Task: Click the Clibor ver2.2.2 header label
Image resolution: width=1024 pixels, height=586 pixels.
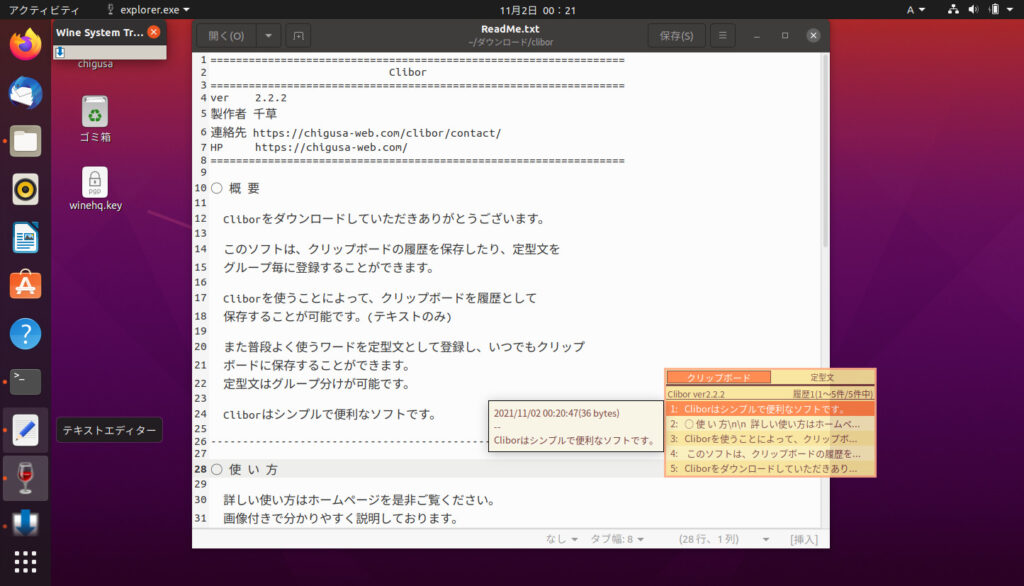Action: [x=696, y=395]
